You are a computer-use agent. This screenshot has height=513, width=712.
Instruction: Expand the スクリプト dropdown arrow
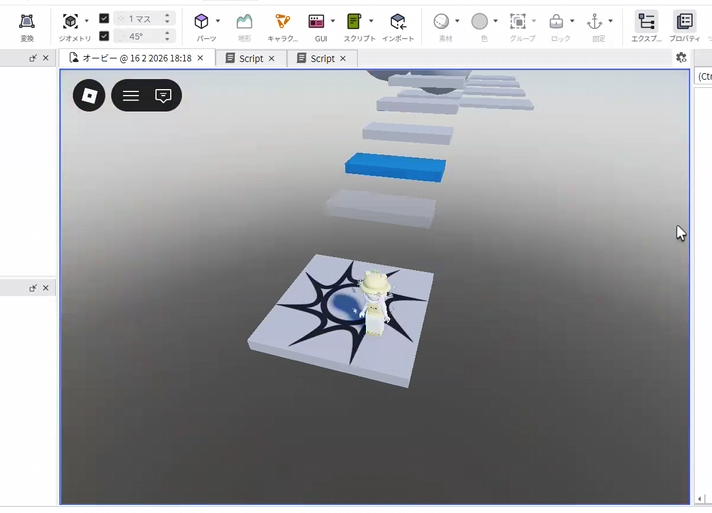(371, 21)
